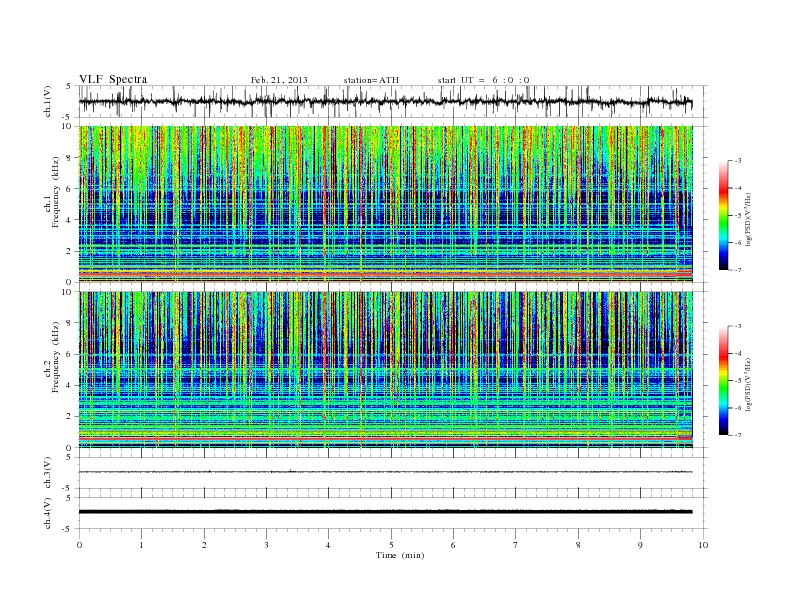Viewport: 792px width, 612px height.
Task: Click the "VLF Spectra" plot title
Action: (113, 79)
